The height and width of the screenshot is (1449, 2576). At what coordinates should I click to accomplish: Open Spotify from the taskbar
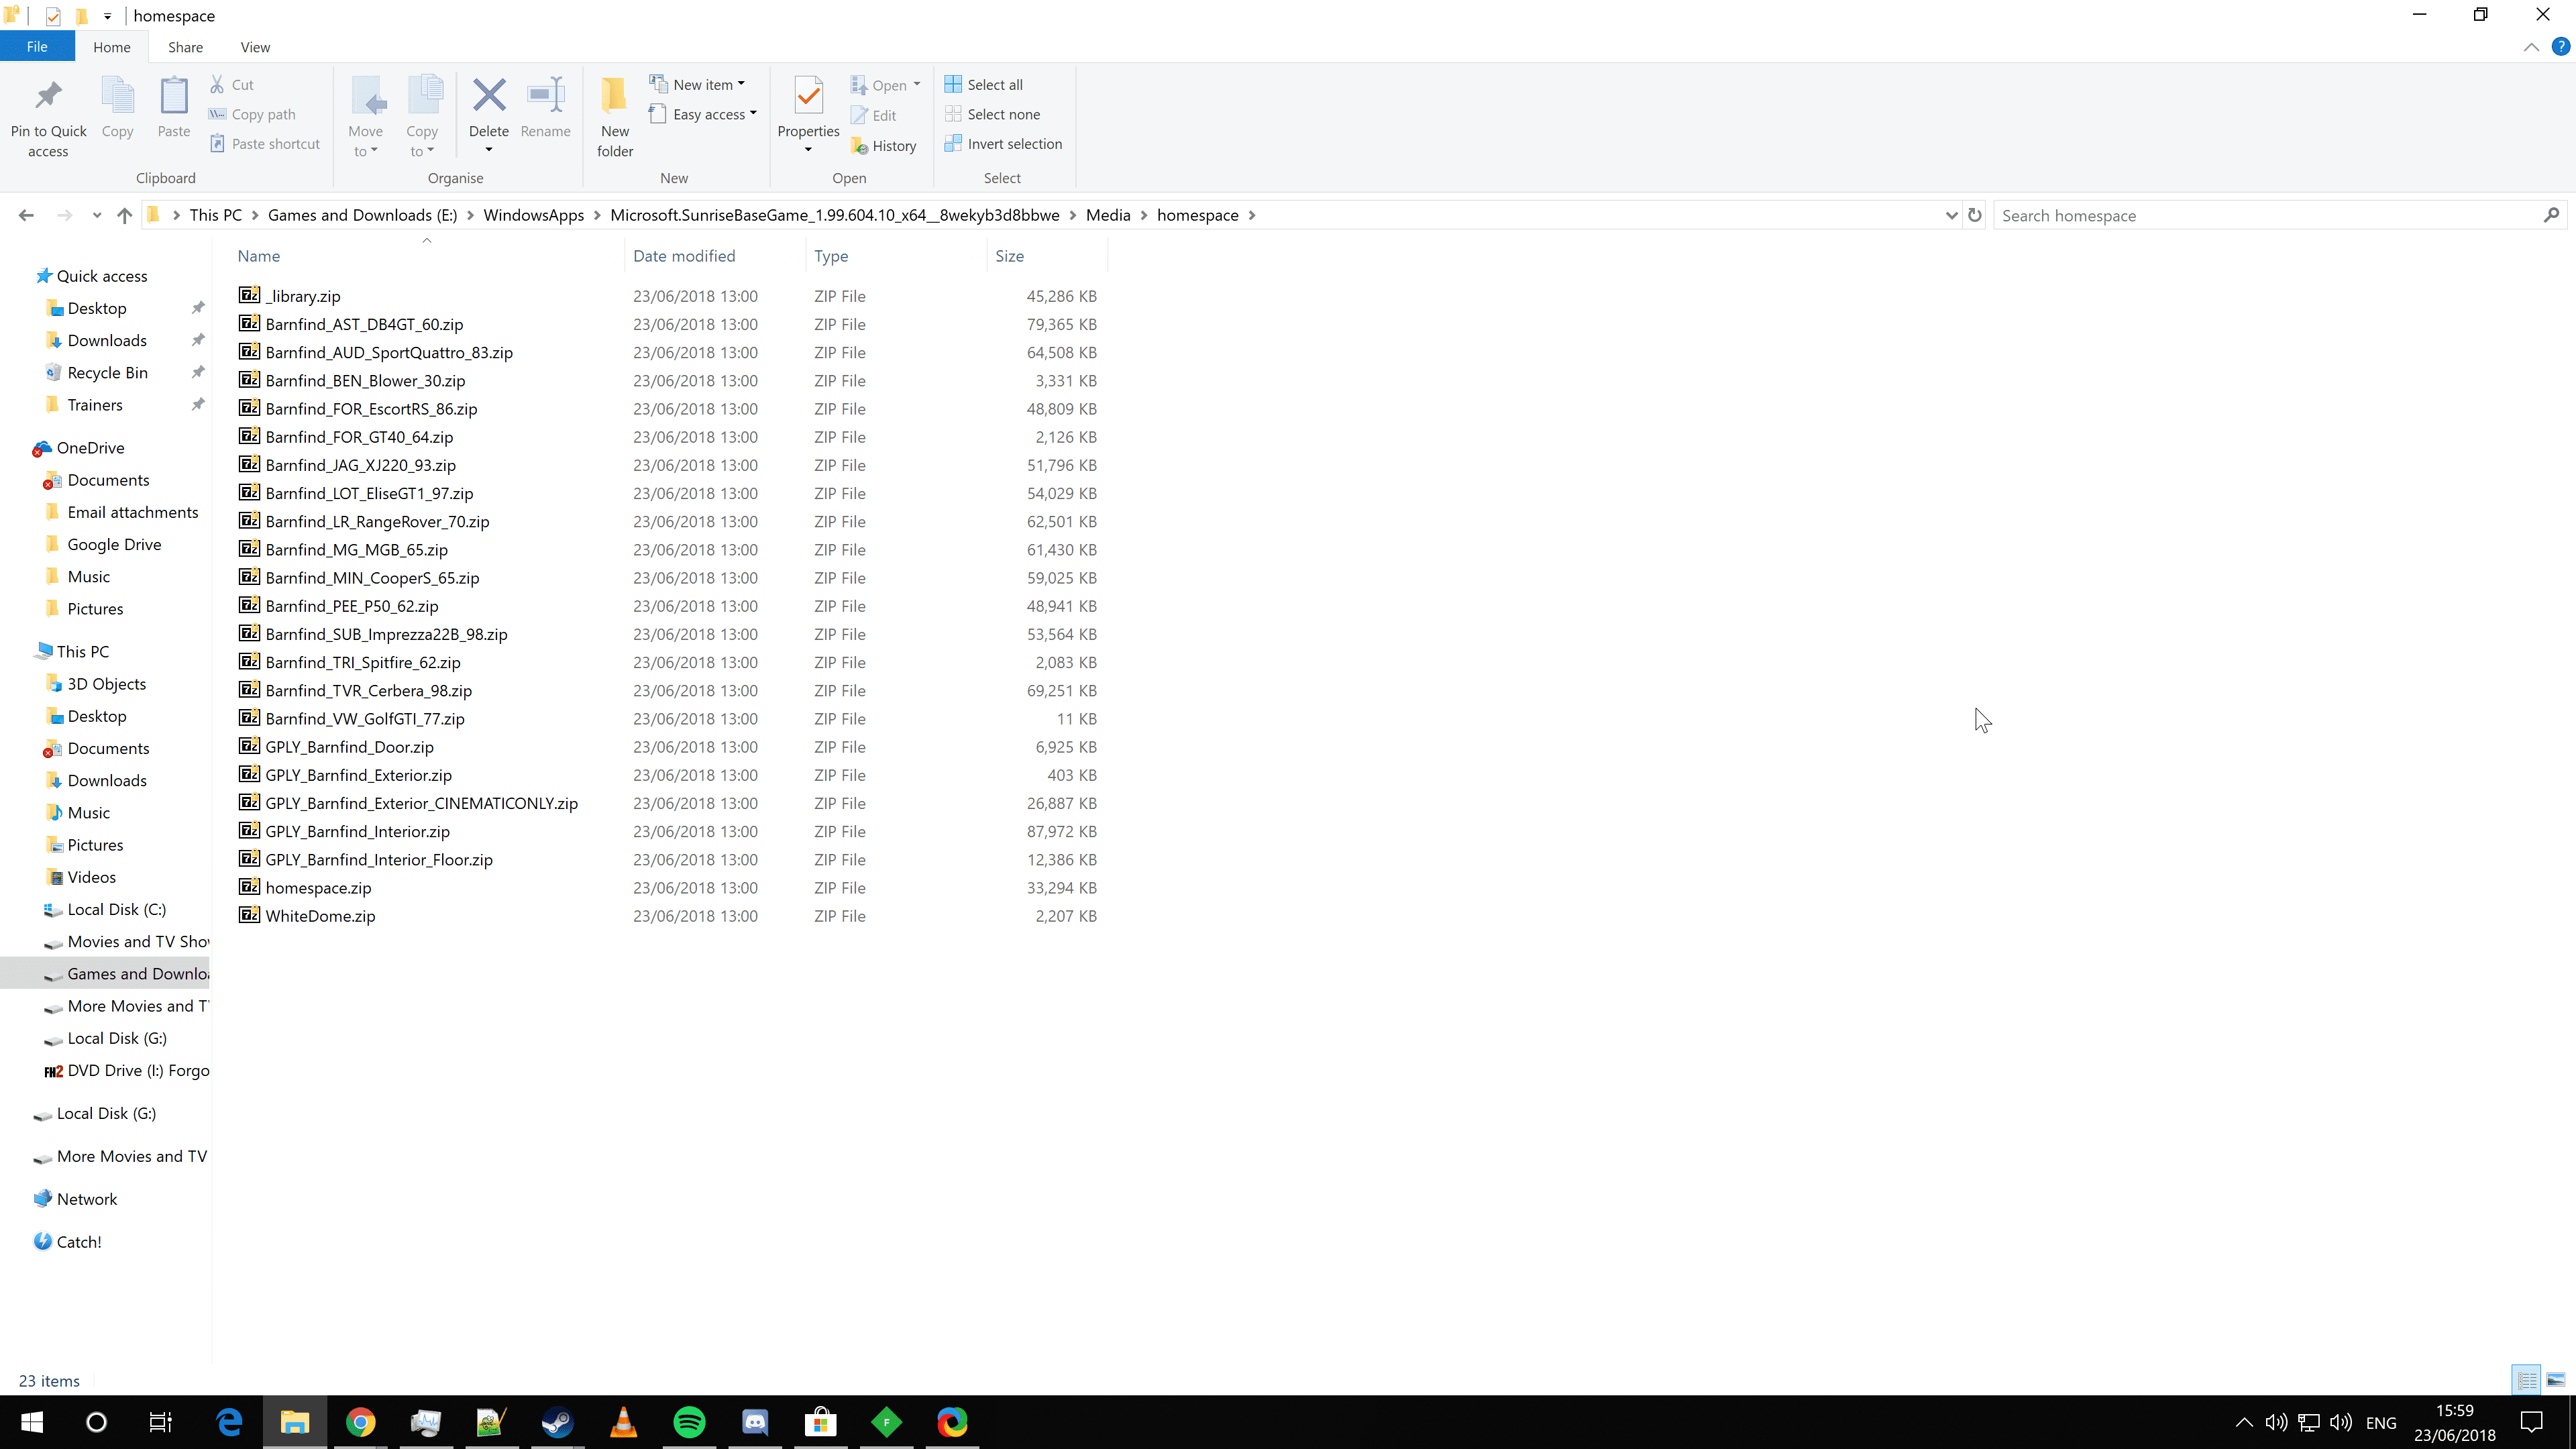click(689, 1422)
